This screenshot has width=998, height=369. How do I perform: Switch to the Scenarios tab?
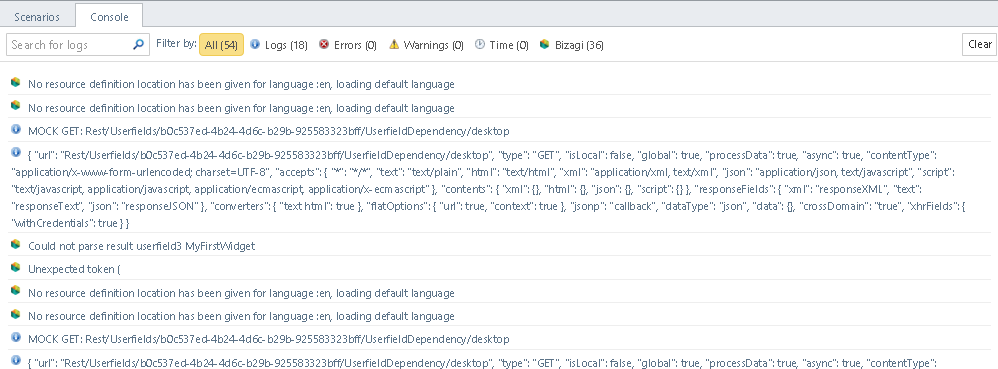(x=37, y=17)
